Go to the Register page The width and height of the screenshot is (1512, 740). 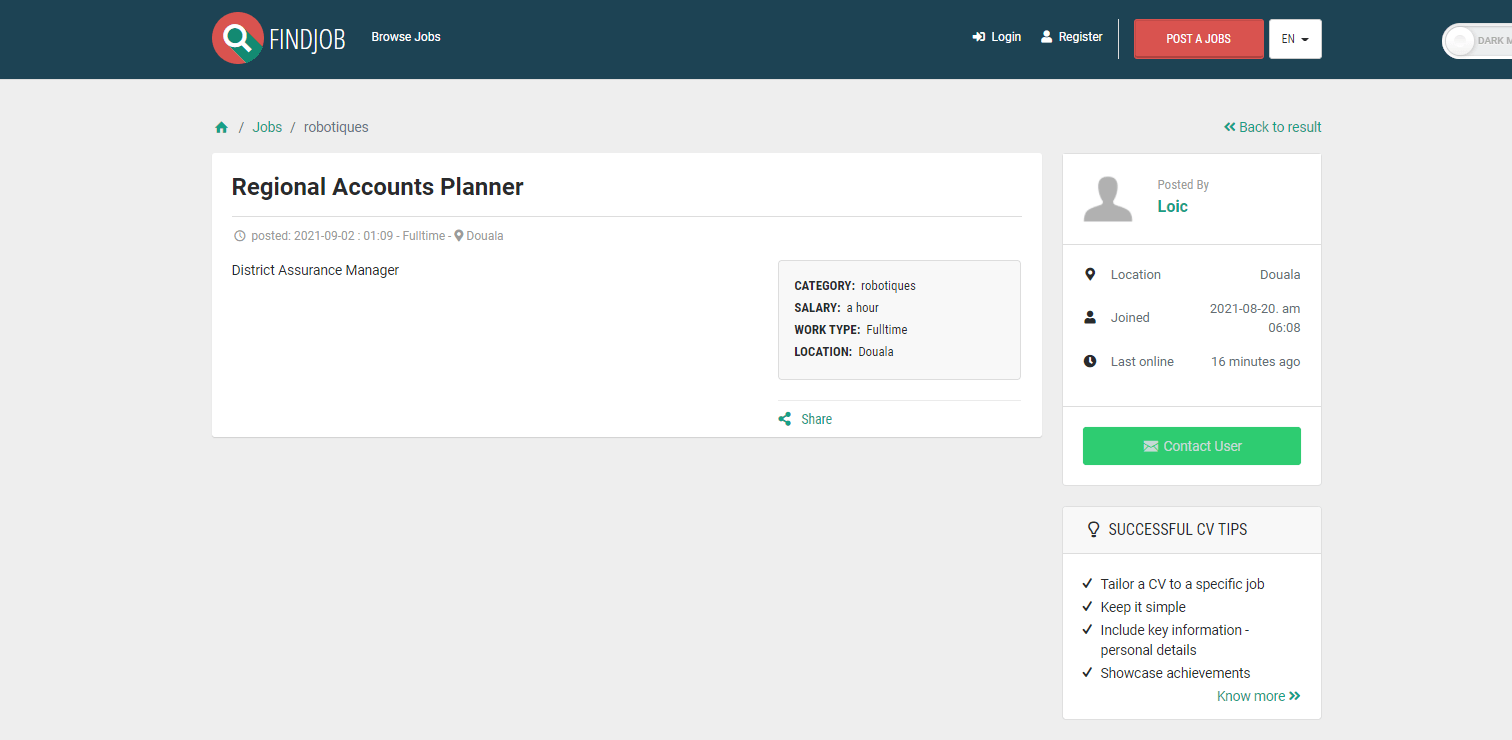click(1071, 37)
